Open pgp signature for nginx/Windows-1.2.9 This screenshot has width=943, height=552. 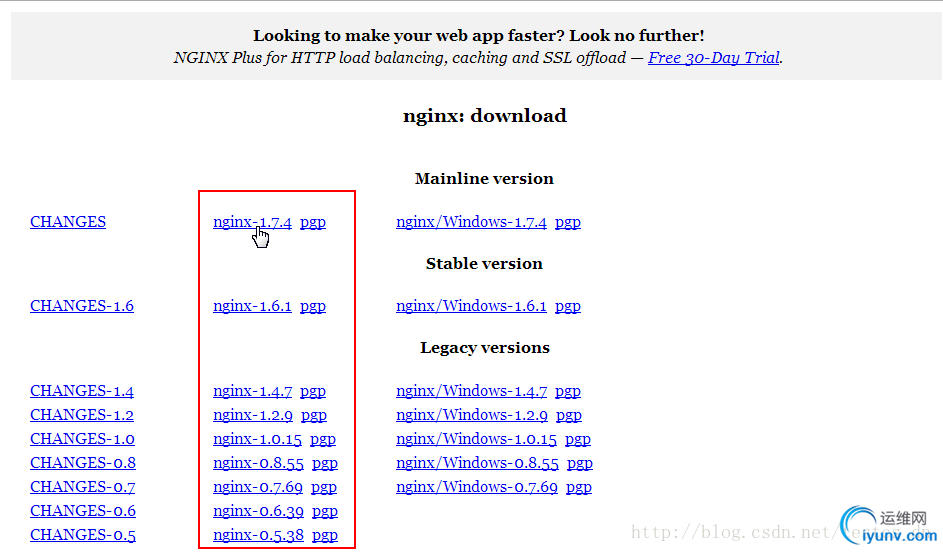click(569, 416)
